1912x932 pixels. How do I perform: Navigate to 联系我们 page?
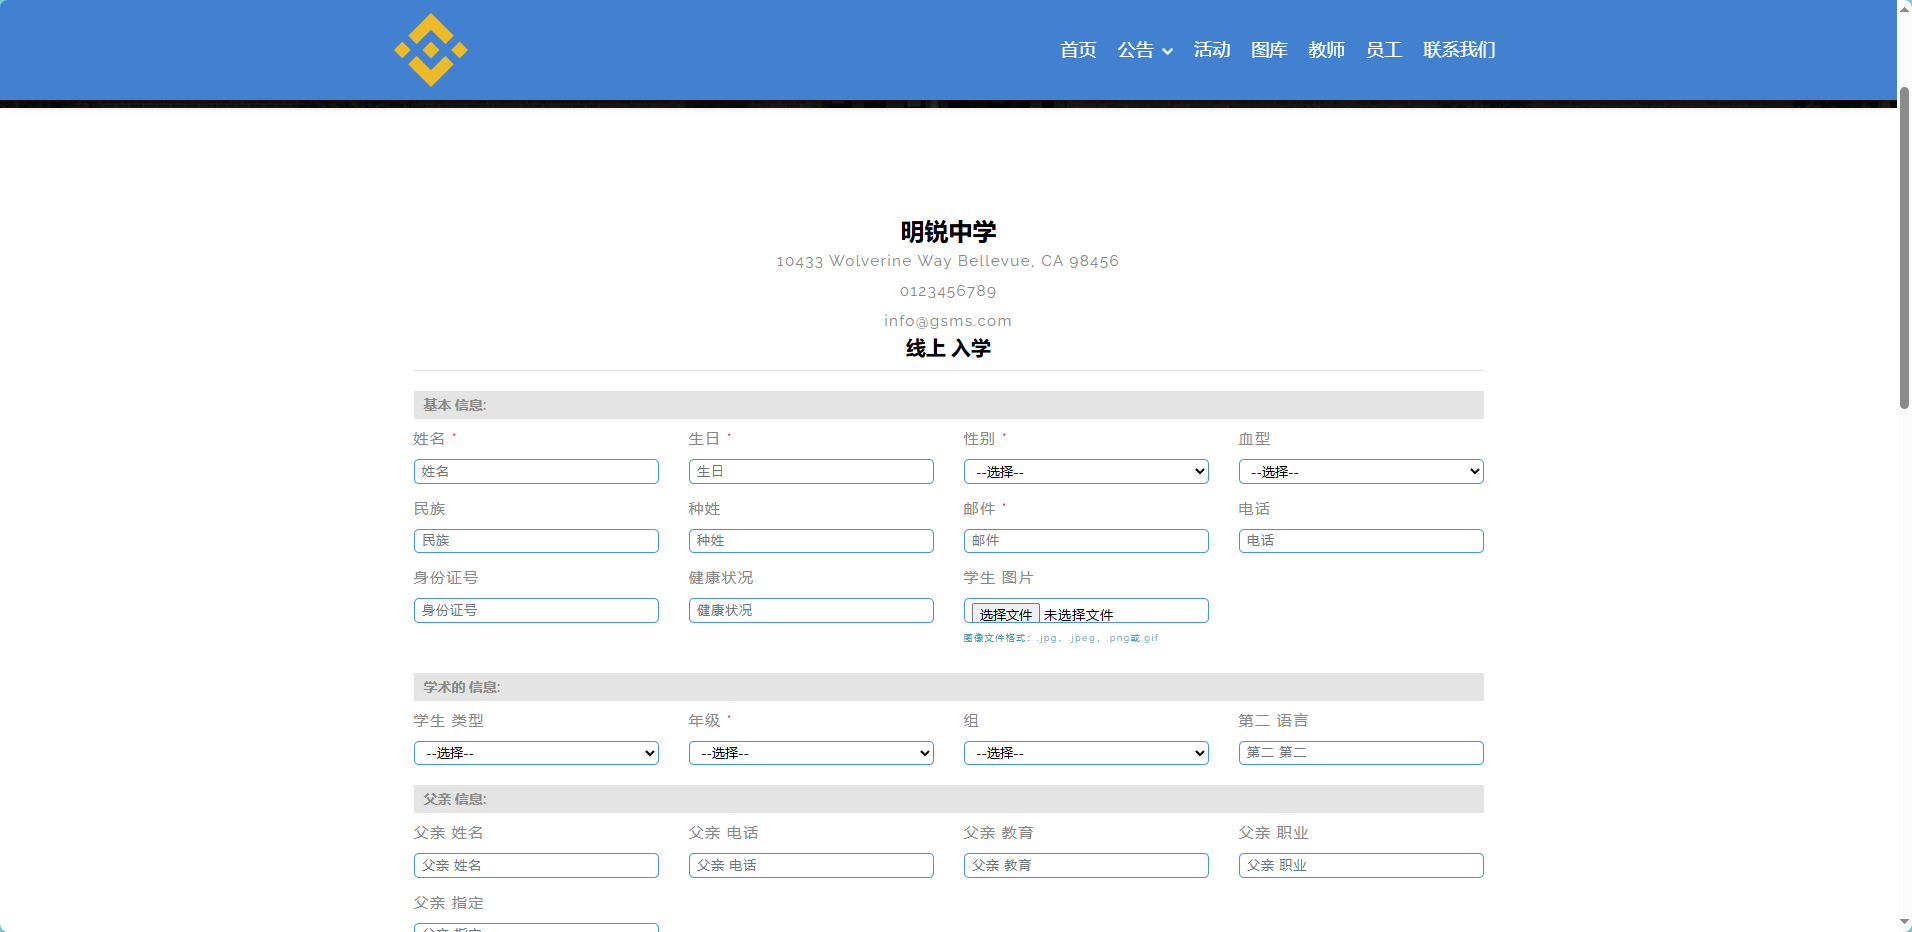click(x=1459, y=50)
